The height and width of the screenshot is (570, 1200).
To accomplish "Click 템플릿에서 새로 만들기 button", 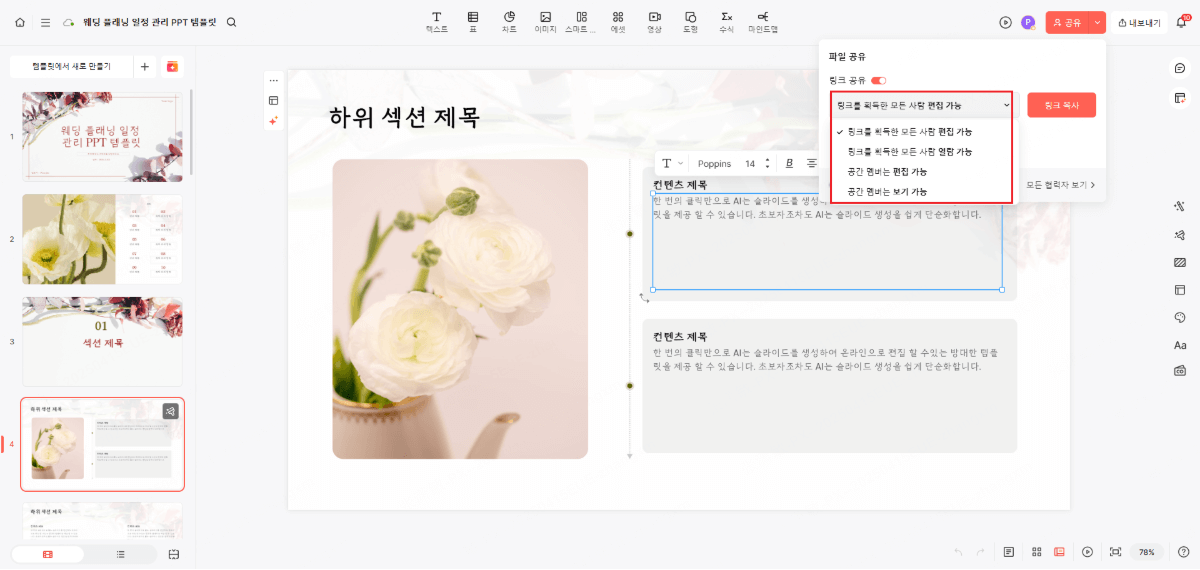I will coord(70,66).
